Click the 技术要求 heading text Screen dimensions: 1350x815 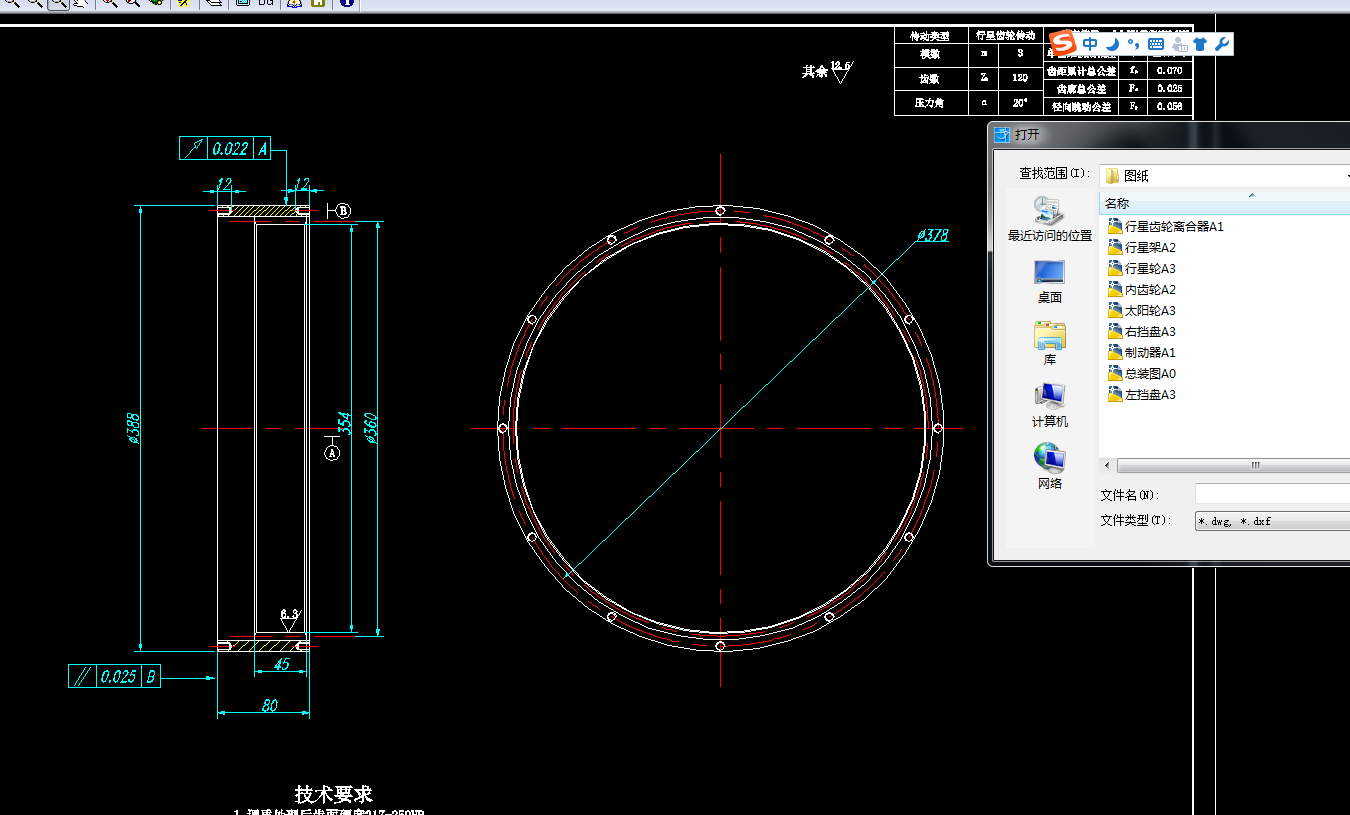[x=334, y=794]
